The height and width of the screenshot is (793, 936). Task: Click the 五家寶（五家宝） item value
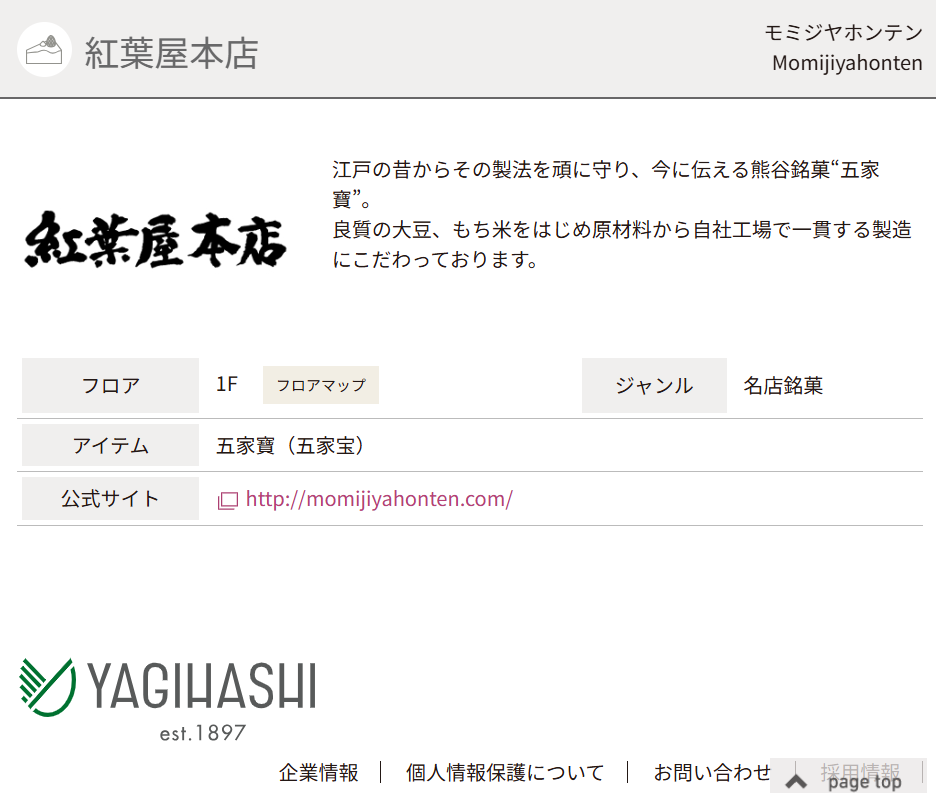point(290,445)
